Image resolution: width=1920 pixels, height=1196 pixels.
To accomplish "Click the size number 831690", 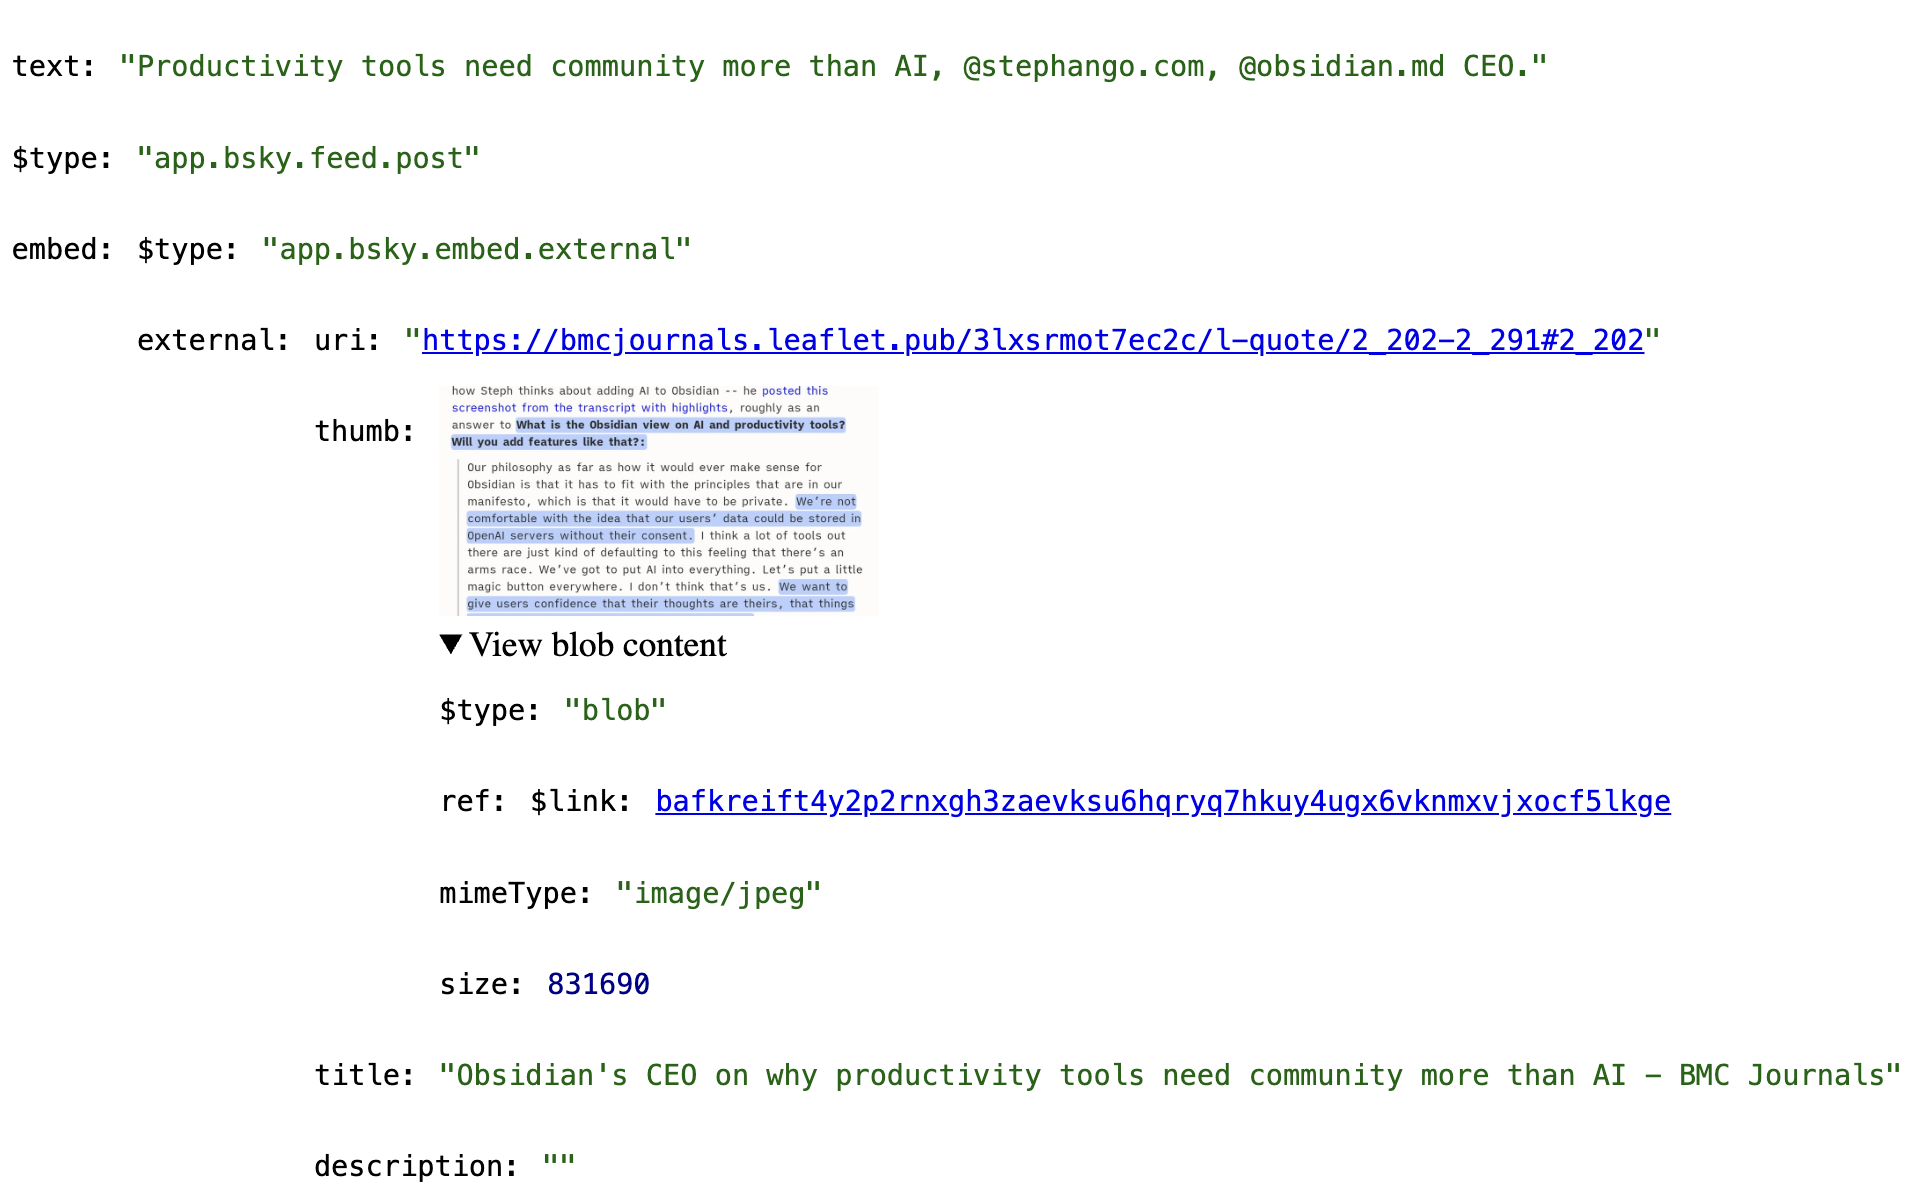I will click(598, 985).
